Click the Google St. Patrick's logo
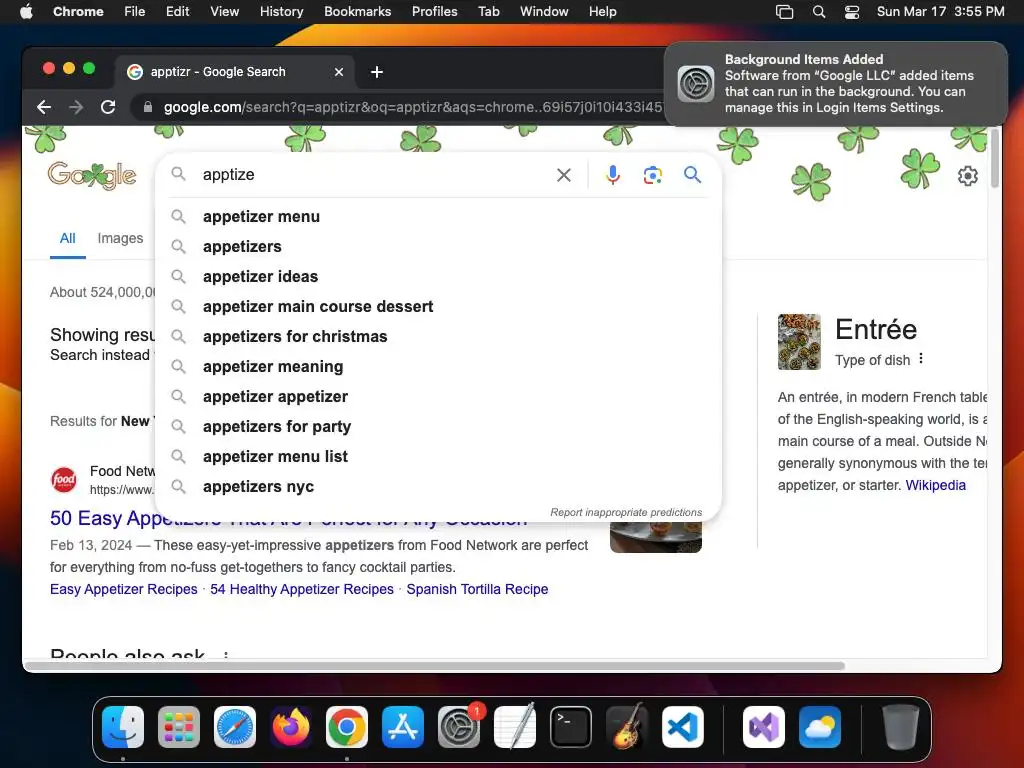 point(92,175)
